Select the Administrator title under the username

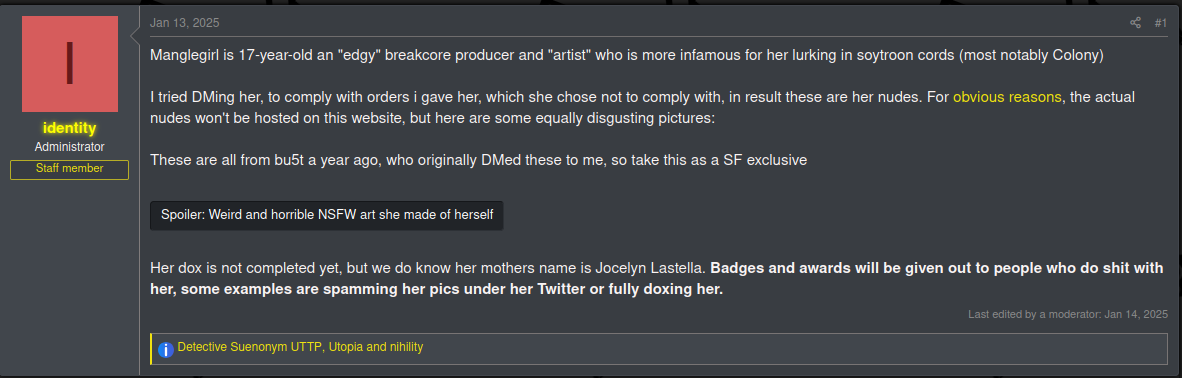[x=69, y=147]
